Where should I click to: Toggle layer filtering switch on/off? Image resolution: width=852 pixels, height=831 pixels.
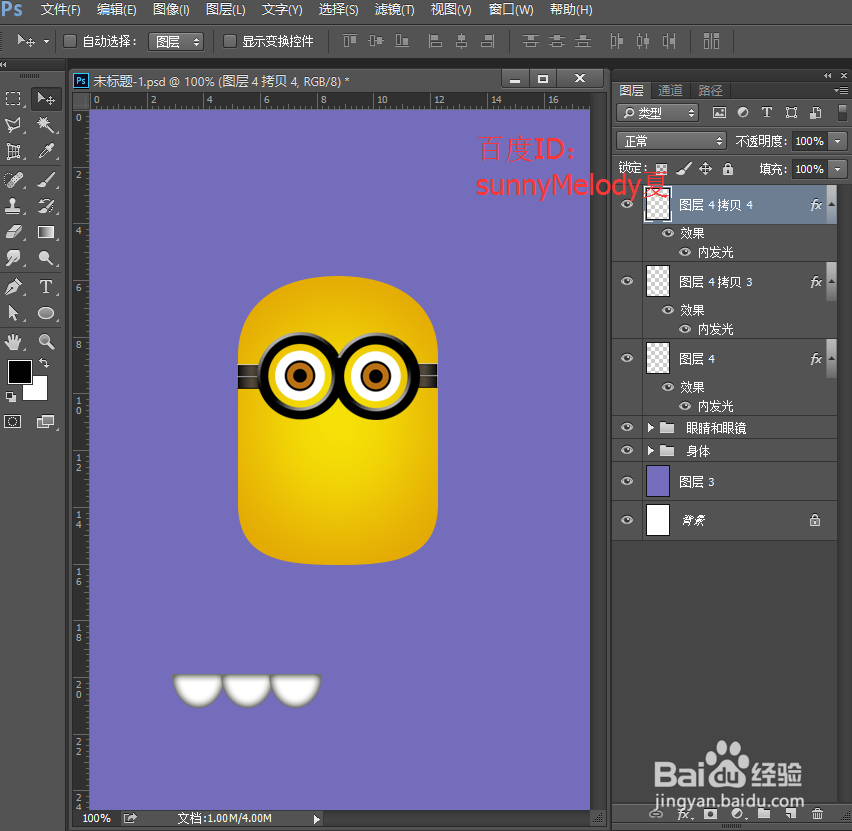click(842, 113)
